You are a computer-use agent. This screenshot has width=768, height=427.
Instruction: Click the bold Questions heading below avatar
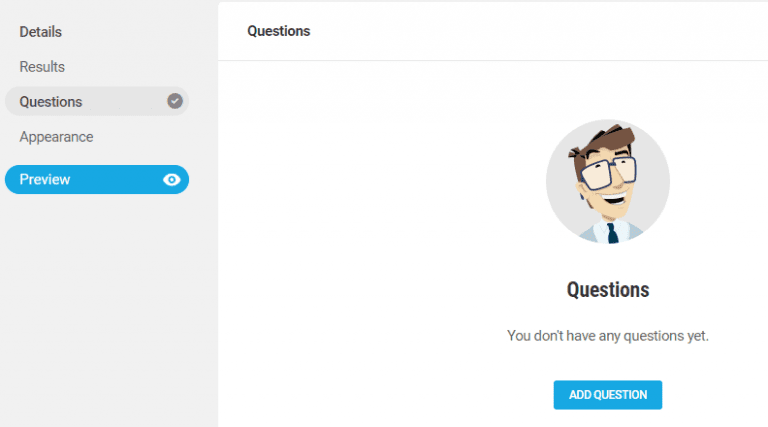coord(608,290)
